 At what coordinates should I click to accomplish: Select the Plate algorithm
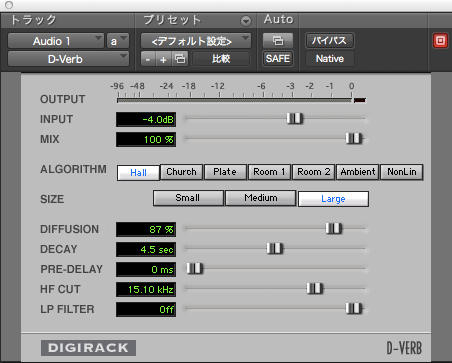[225, 172]
